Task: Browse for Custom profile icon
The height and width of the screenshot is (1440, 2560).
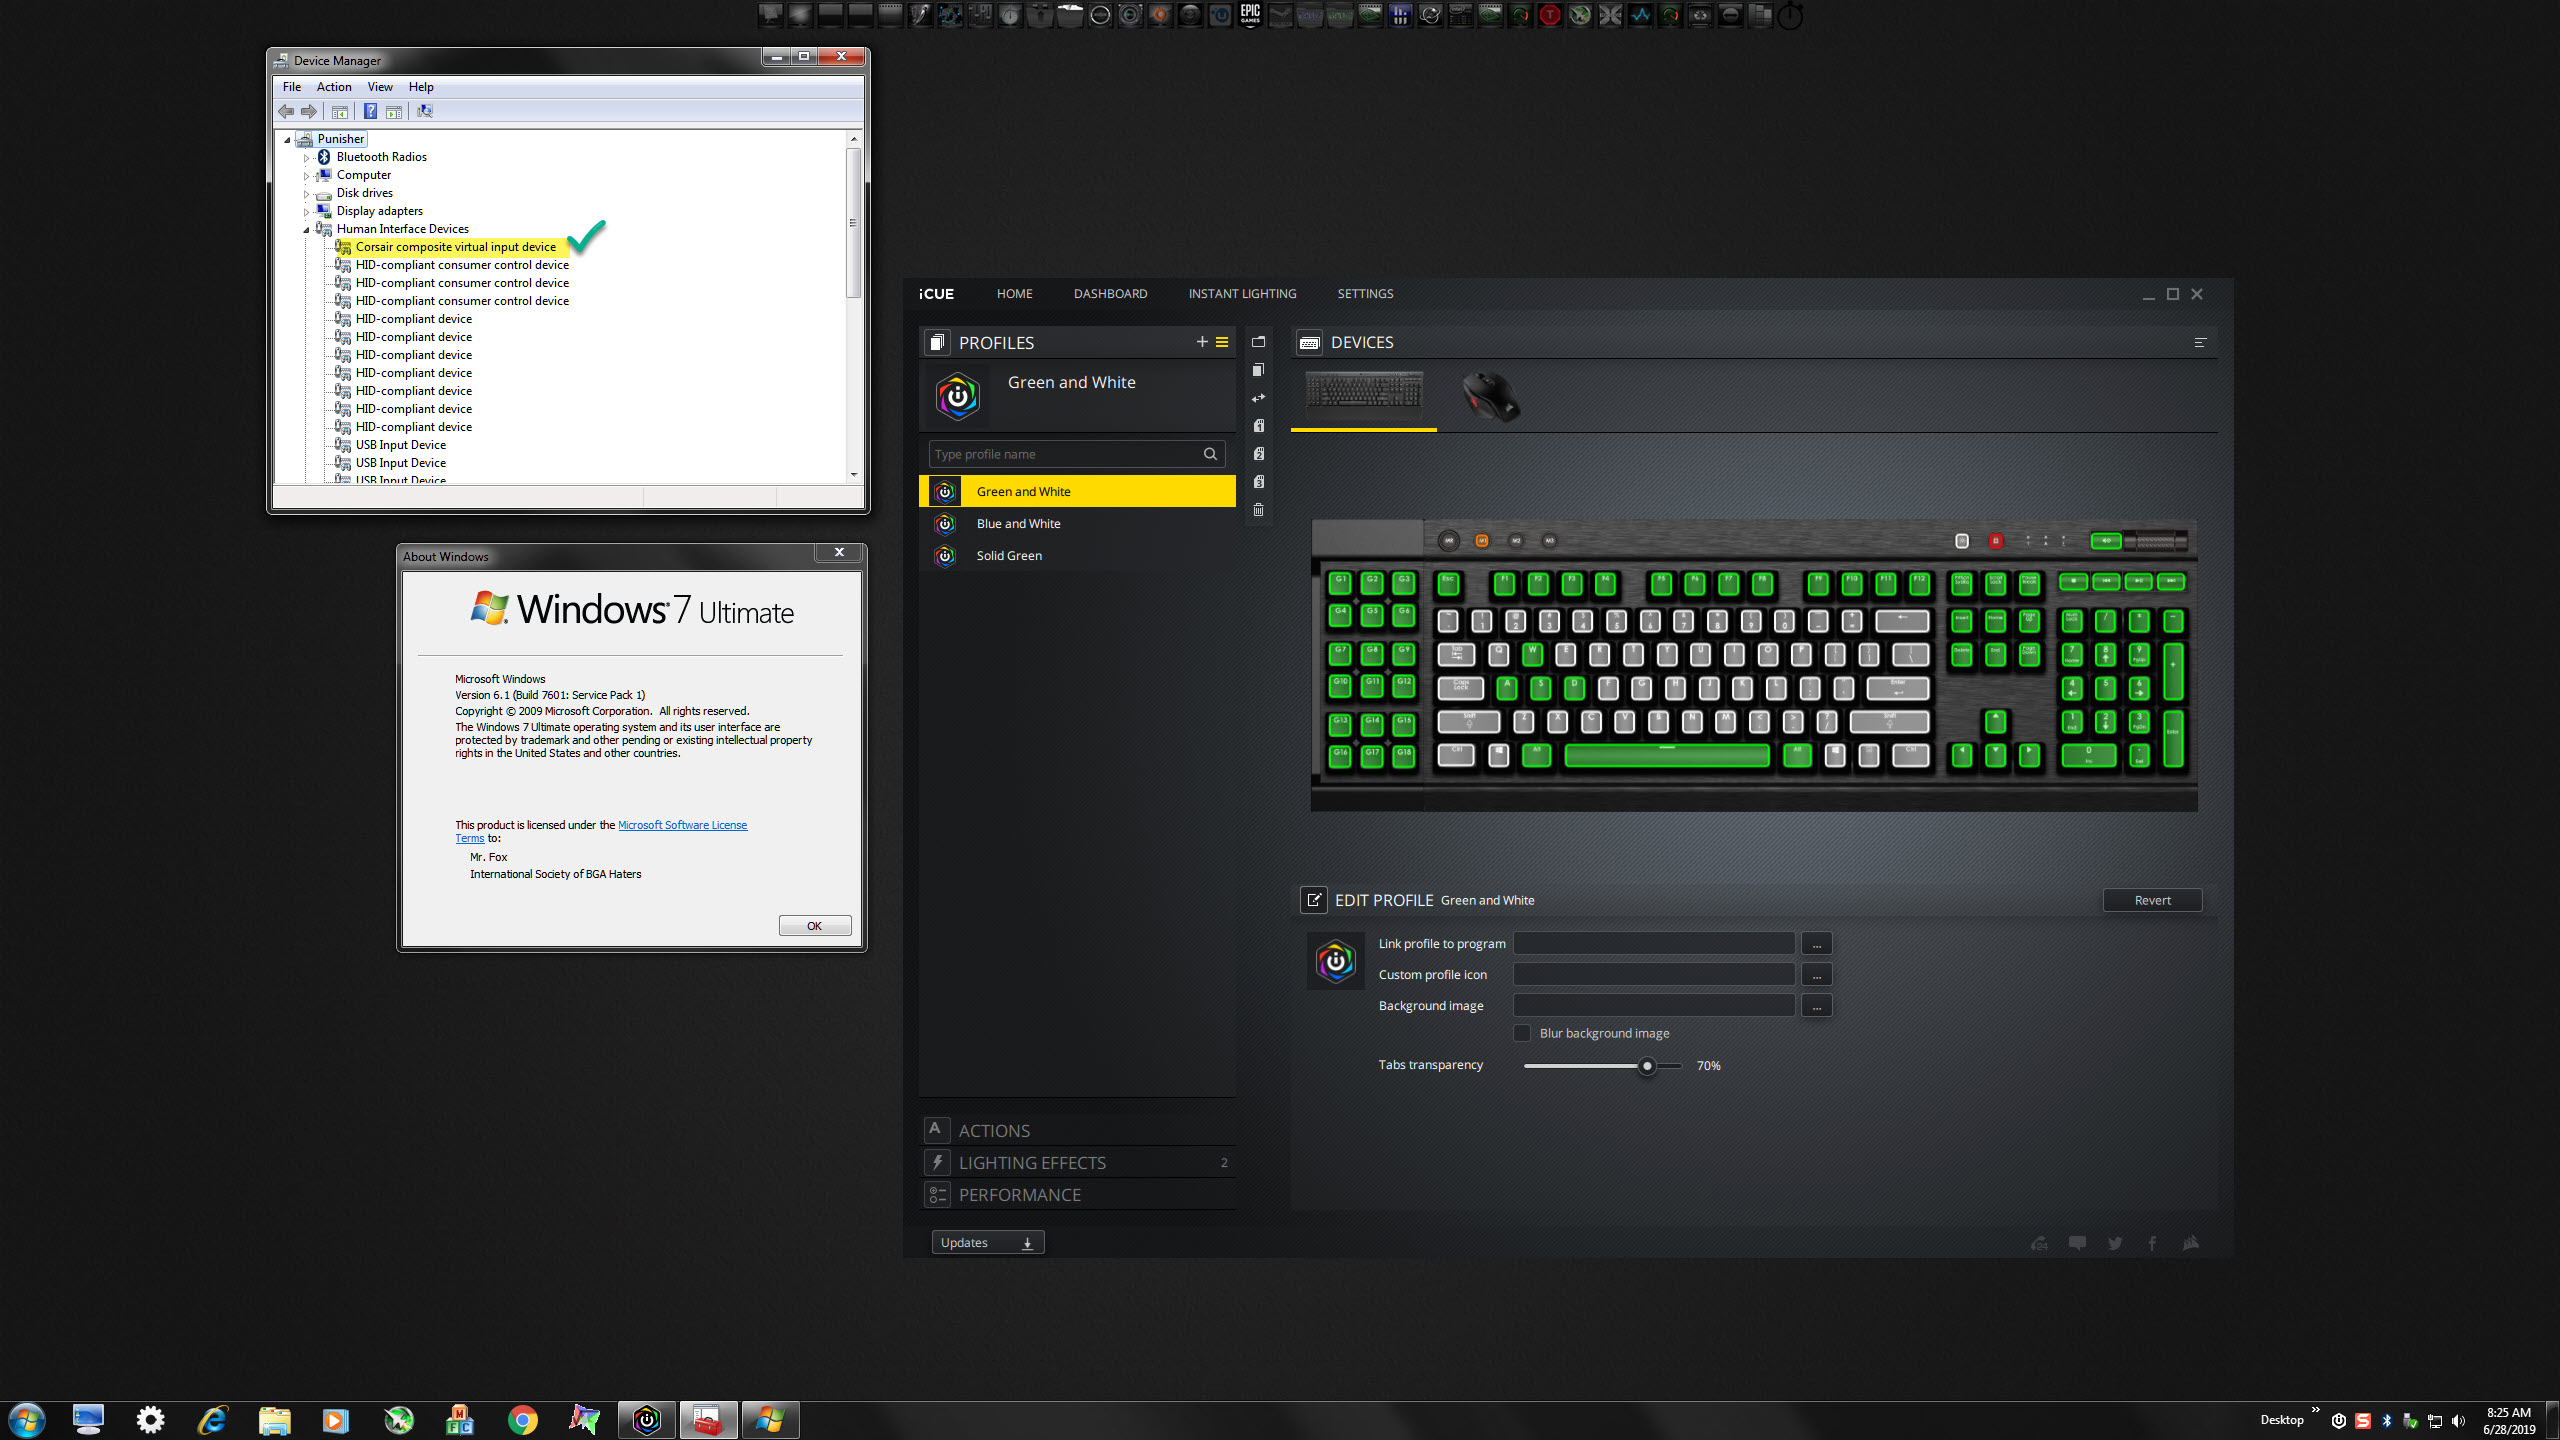Action: (x=1816, y=975)
